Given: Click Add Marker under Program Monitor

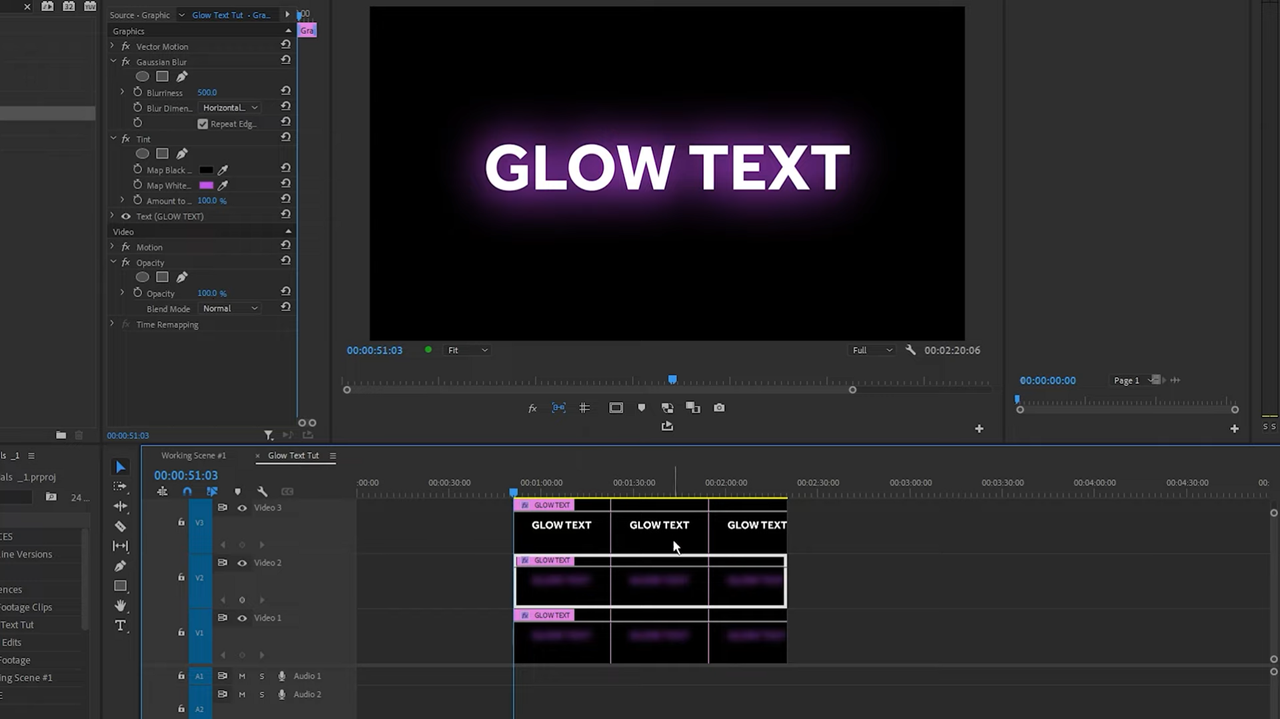Looking at the screenshot, I should 641,408.
